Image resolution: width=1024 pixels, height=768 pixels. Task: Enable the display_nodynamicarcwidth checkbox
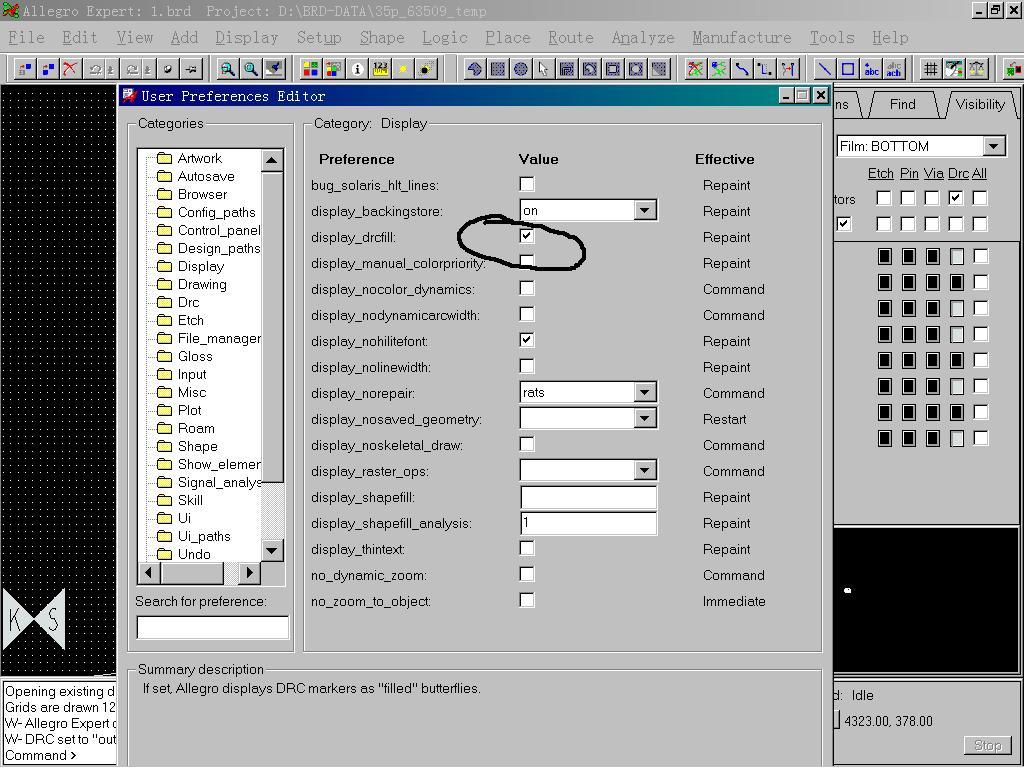[527, 314]
